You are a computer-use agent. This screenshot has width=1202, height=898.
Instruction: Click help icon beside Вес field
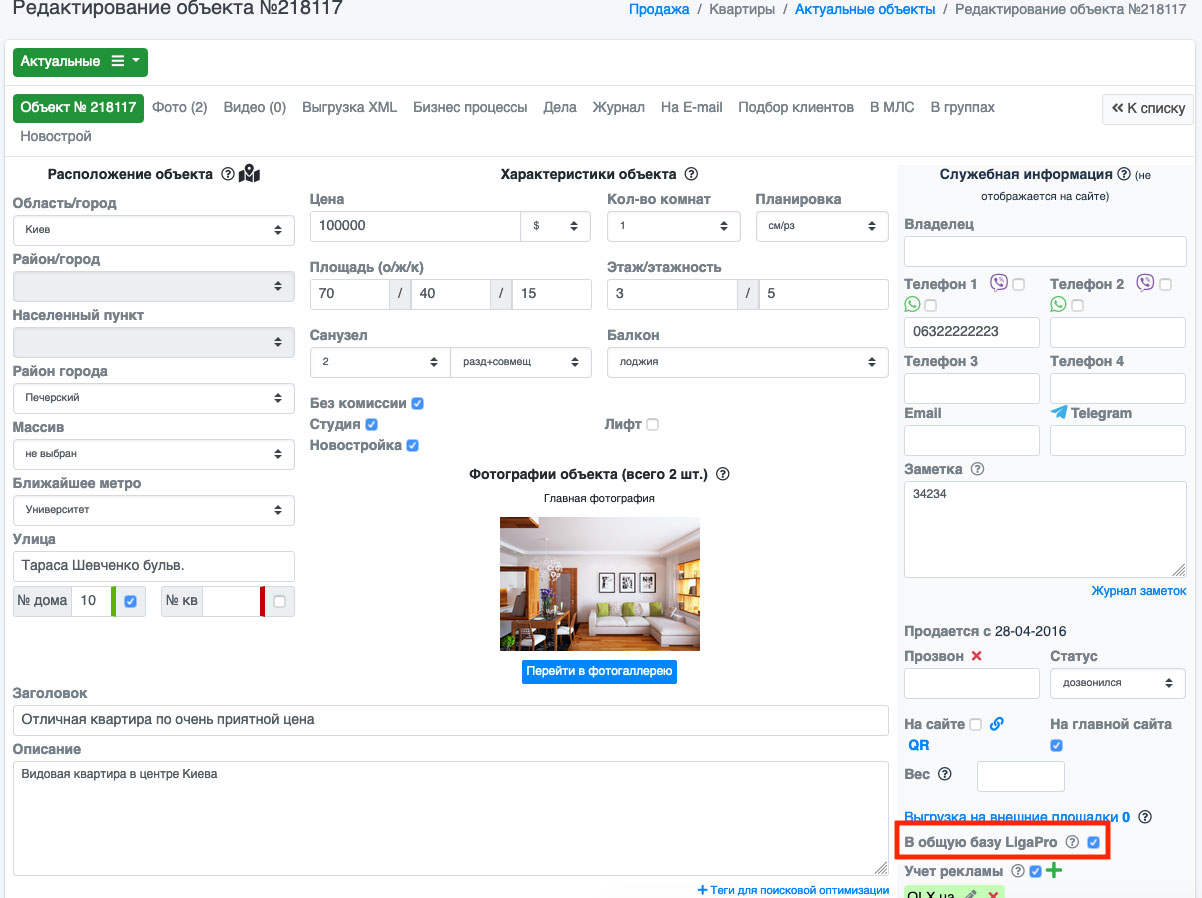[944, 774]
